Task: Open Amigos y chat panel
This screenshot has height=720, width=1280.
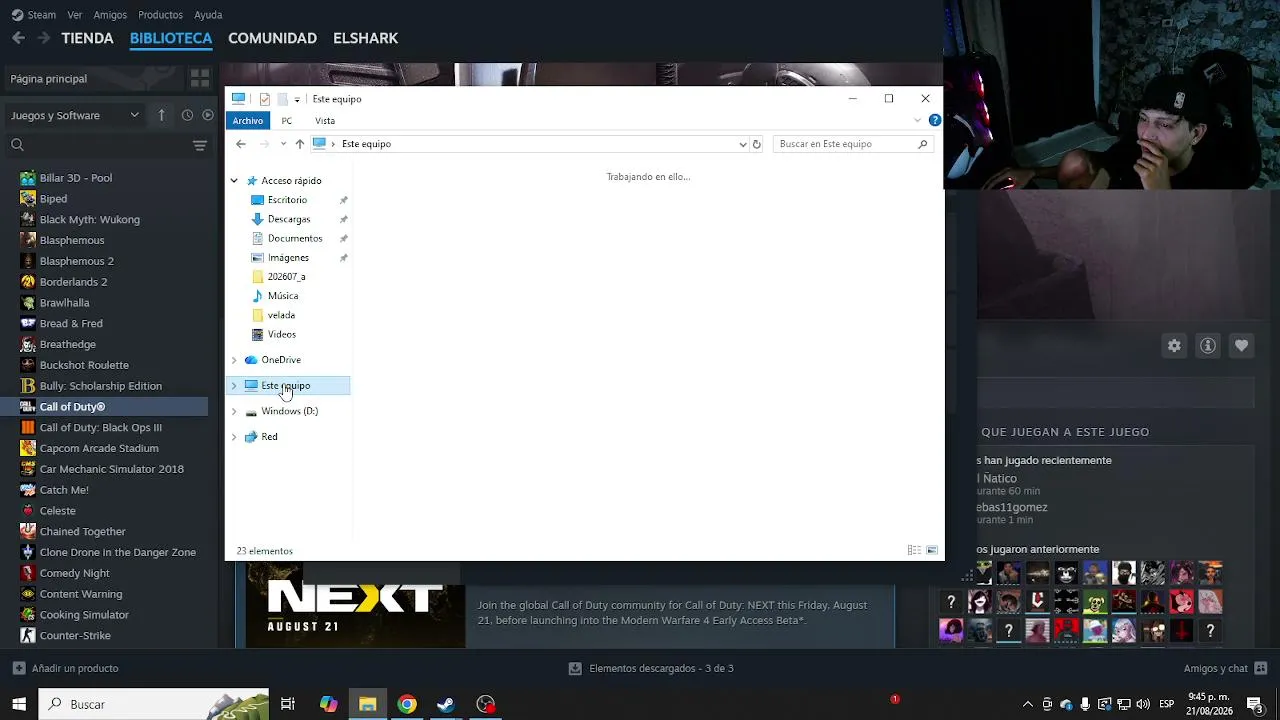Action: pos(1225,668)
